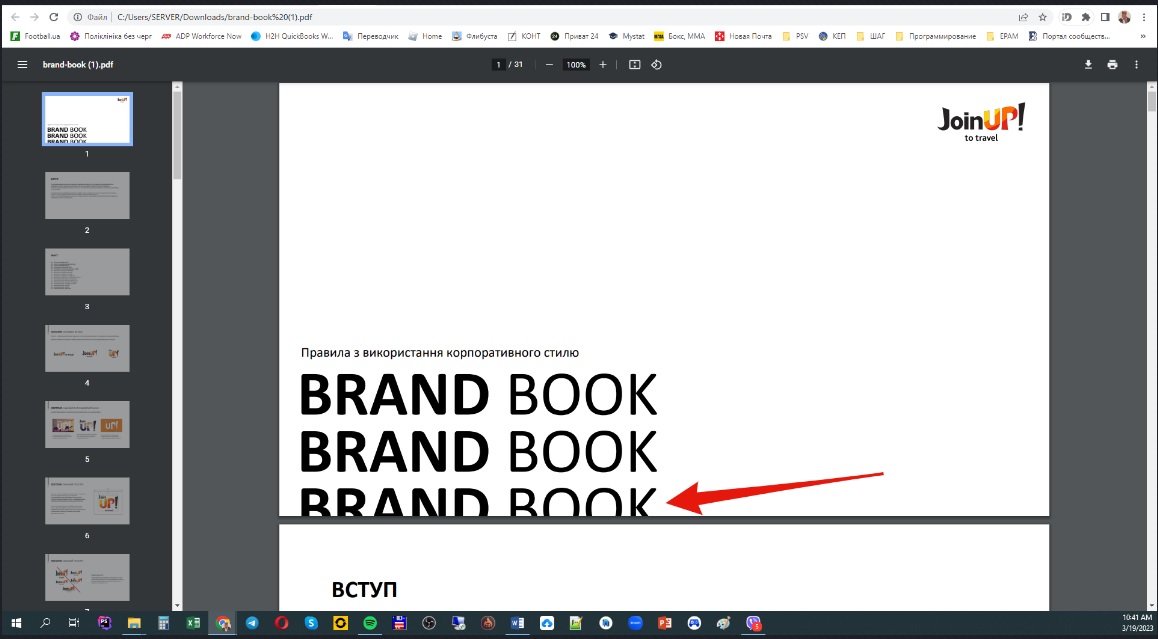Print the PDF document
1158x639 pixels.
tap(1112, 65)
